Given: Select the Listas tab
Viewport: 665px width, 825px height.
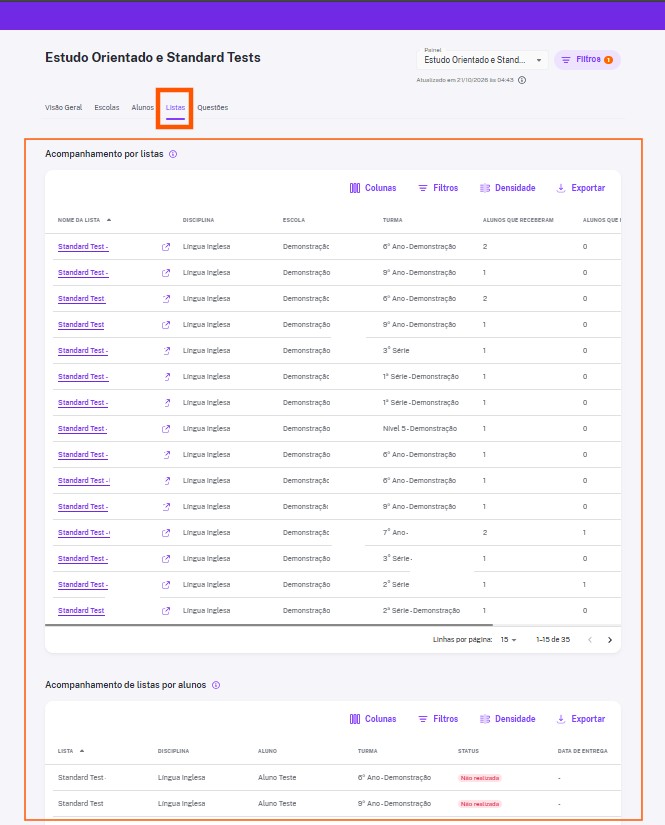Looking at the screenshot, I should tap(175, 107).
